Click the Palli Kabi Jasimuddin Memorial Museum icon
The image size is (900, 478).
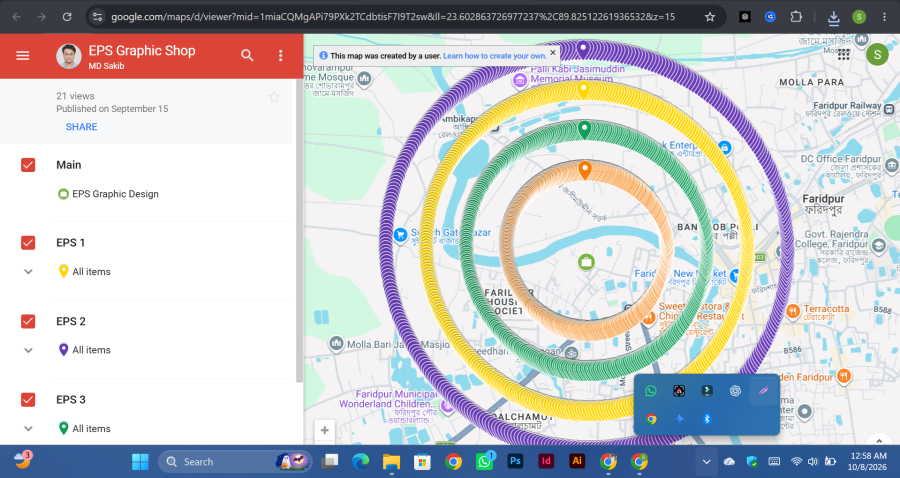(x=520, y=80)
